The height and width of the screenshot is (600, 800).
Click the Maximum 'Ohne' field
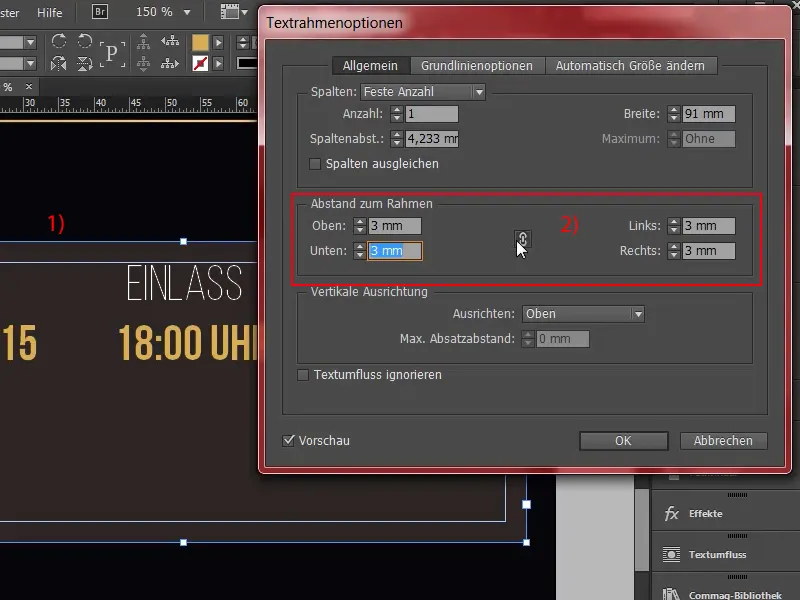coord(709,139)
